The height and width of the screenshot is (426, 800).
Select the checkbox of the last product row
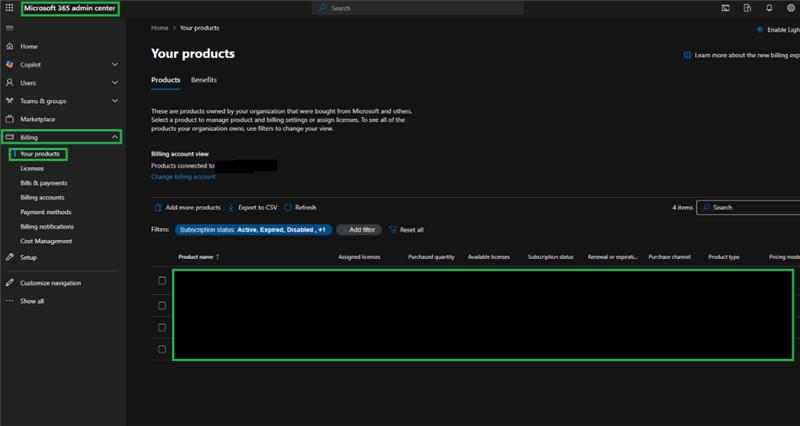click(162, 349)
